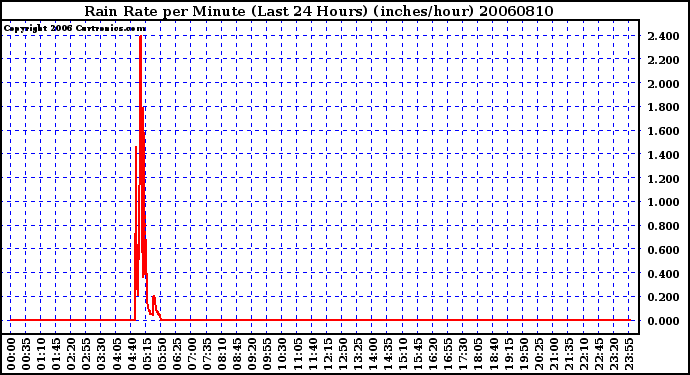Click the 02:55 time label
690x375 pixels.
click(x=86, y=354)
